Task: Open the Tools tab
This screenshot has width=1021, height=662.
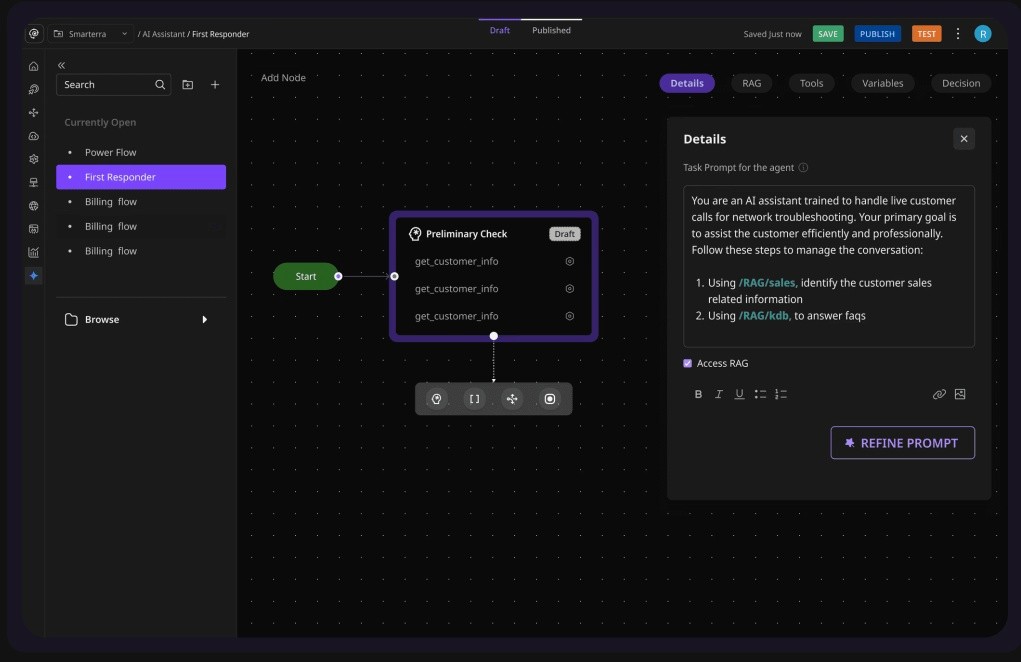Action: pos(811,83)
